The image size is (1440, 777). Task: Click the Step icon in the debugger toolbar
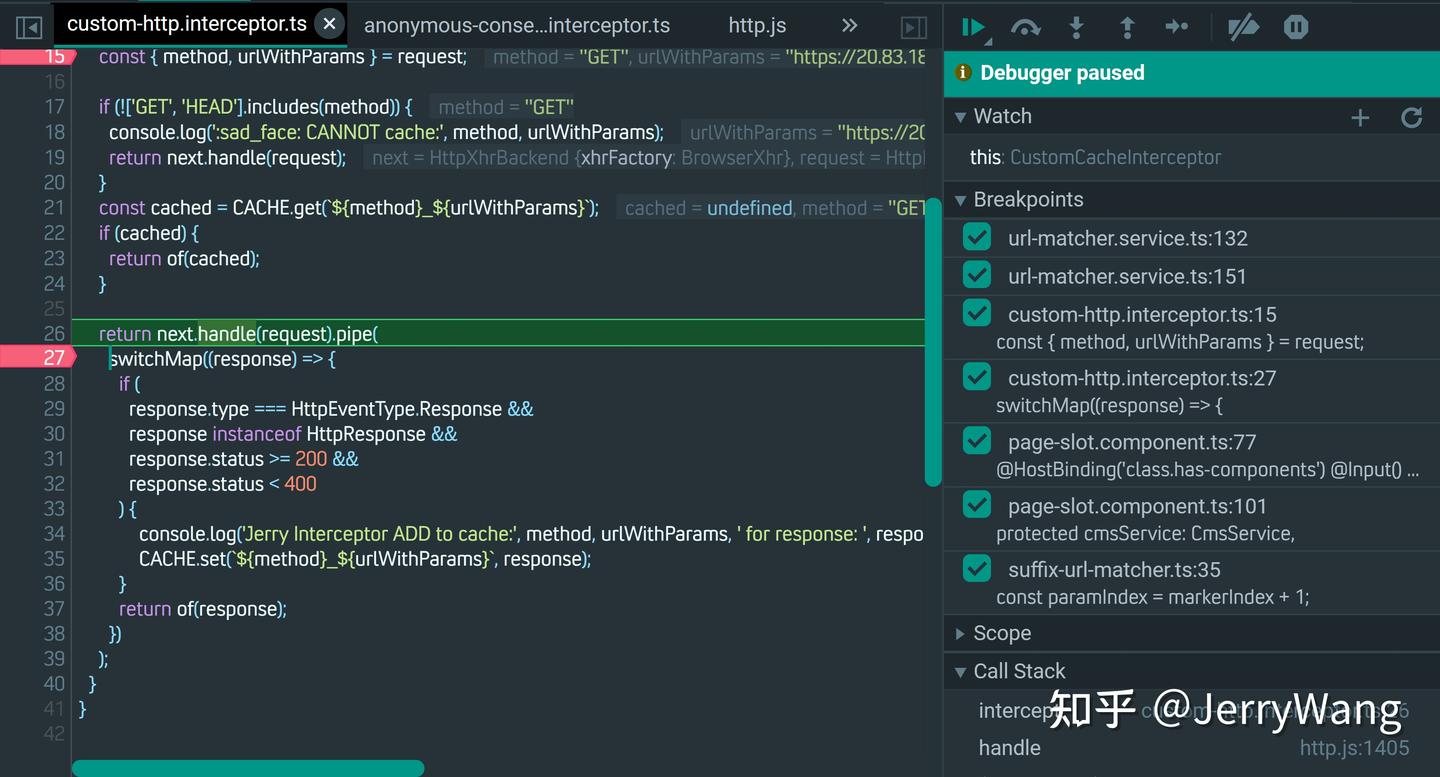pos(1177,27)
